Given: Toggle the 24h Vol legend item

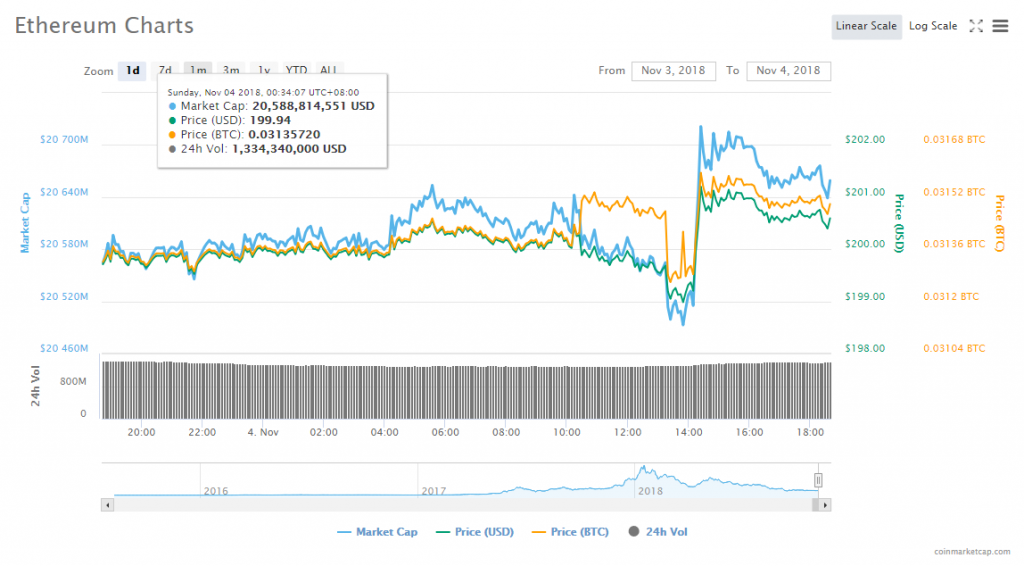Looking at the screenshot, I should click(658, 532).
